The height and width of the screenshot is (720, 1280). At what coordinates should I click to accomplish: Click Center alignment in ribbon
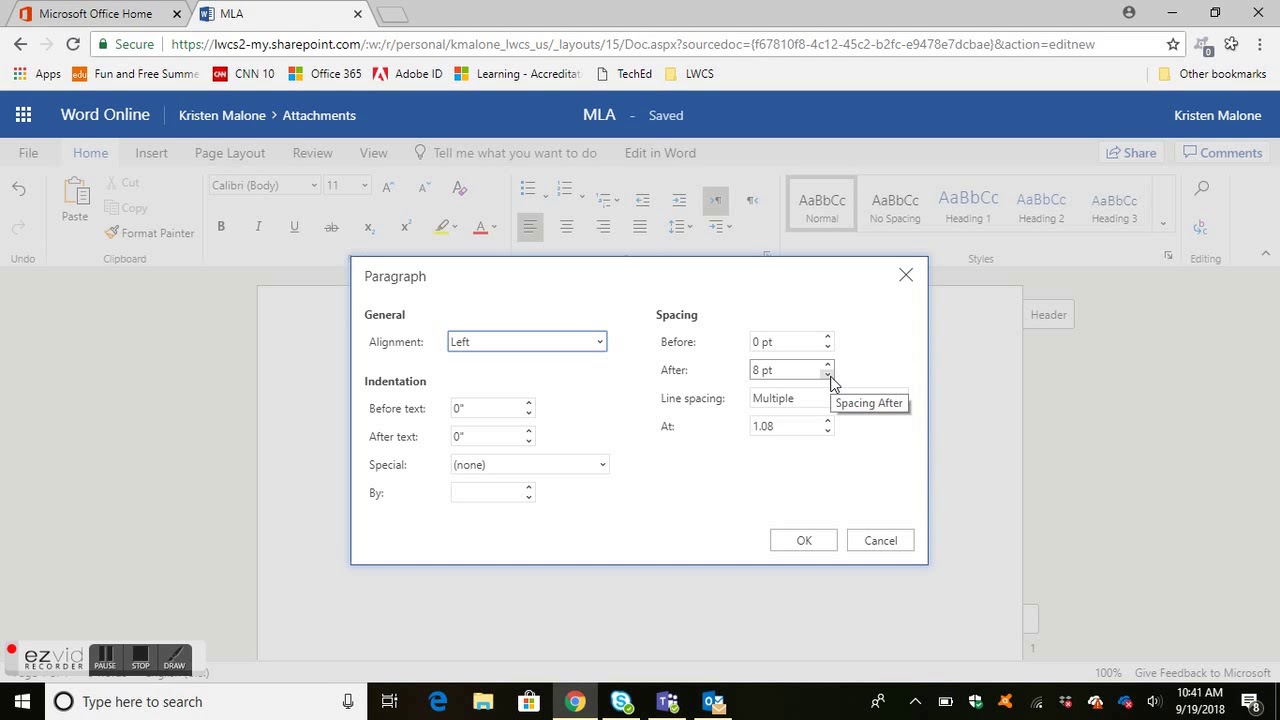tap(566, 227)
